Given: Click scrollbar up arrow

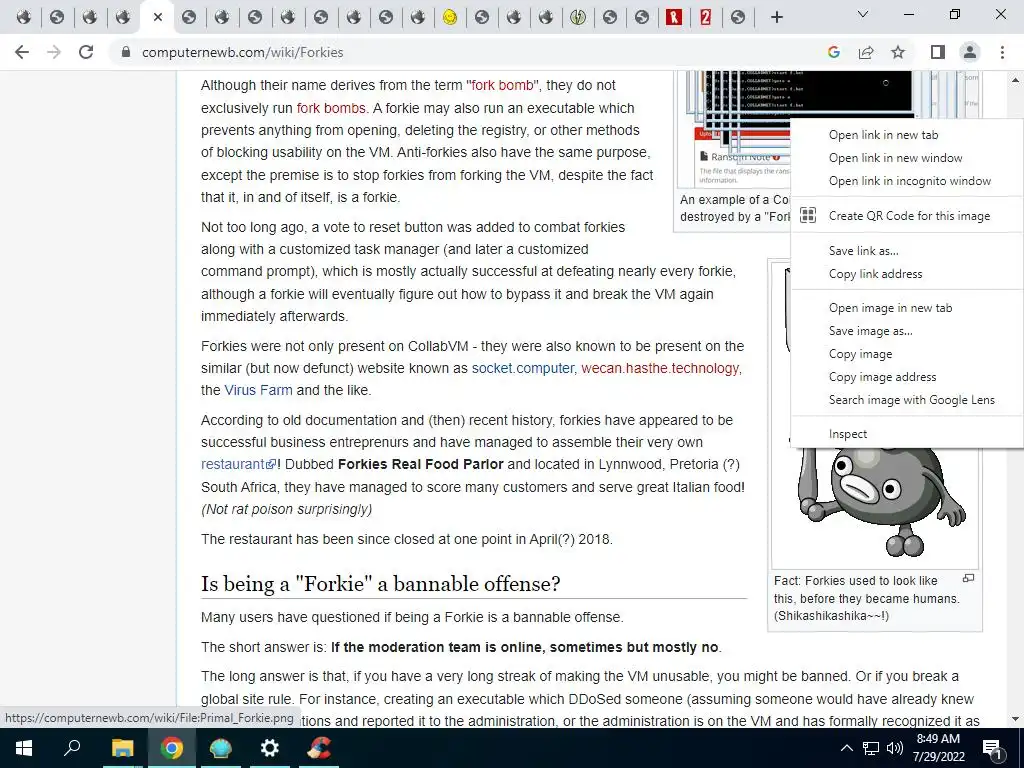Looking at the screenshot, I should pos(1016,80).
